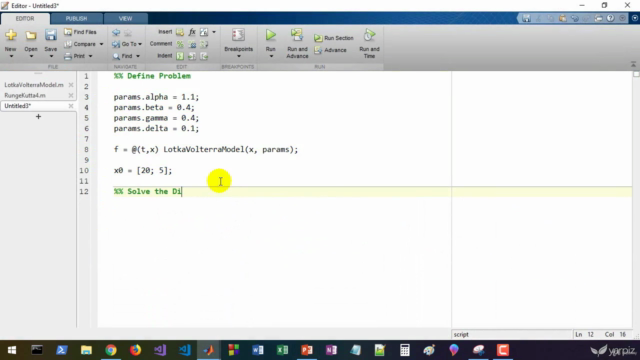Click the Help question mark icon

tap(610, 18)
